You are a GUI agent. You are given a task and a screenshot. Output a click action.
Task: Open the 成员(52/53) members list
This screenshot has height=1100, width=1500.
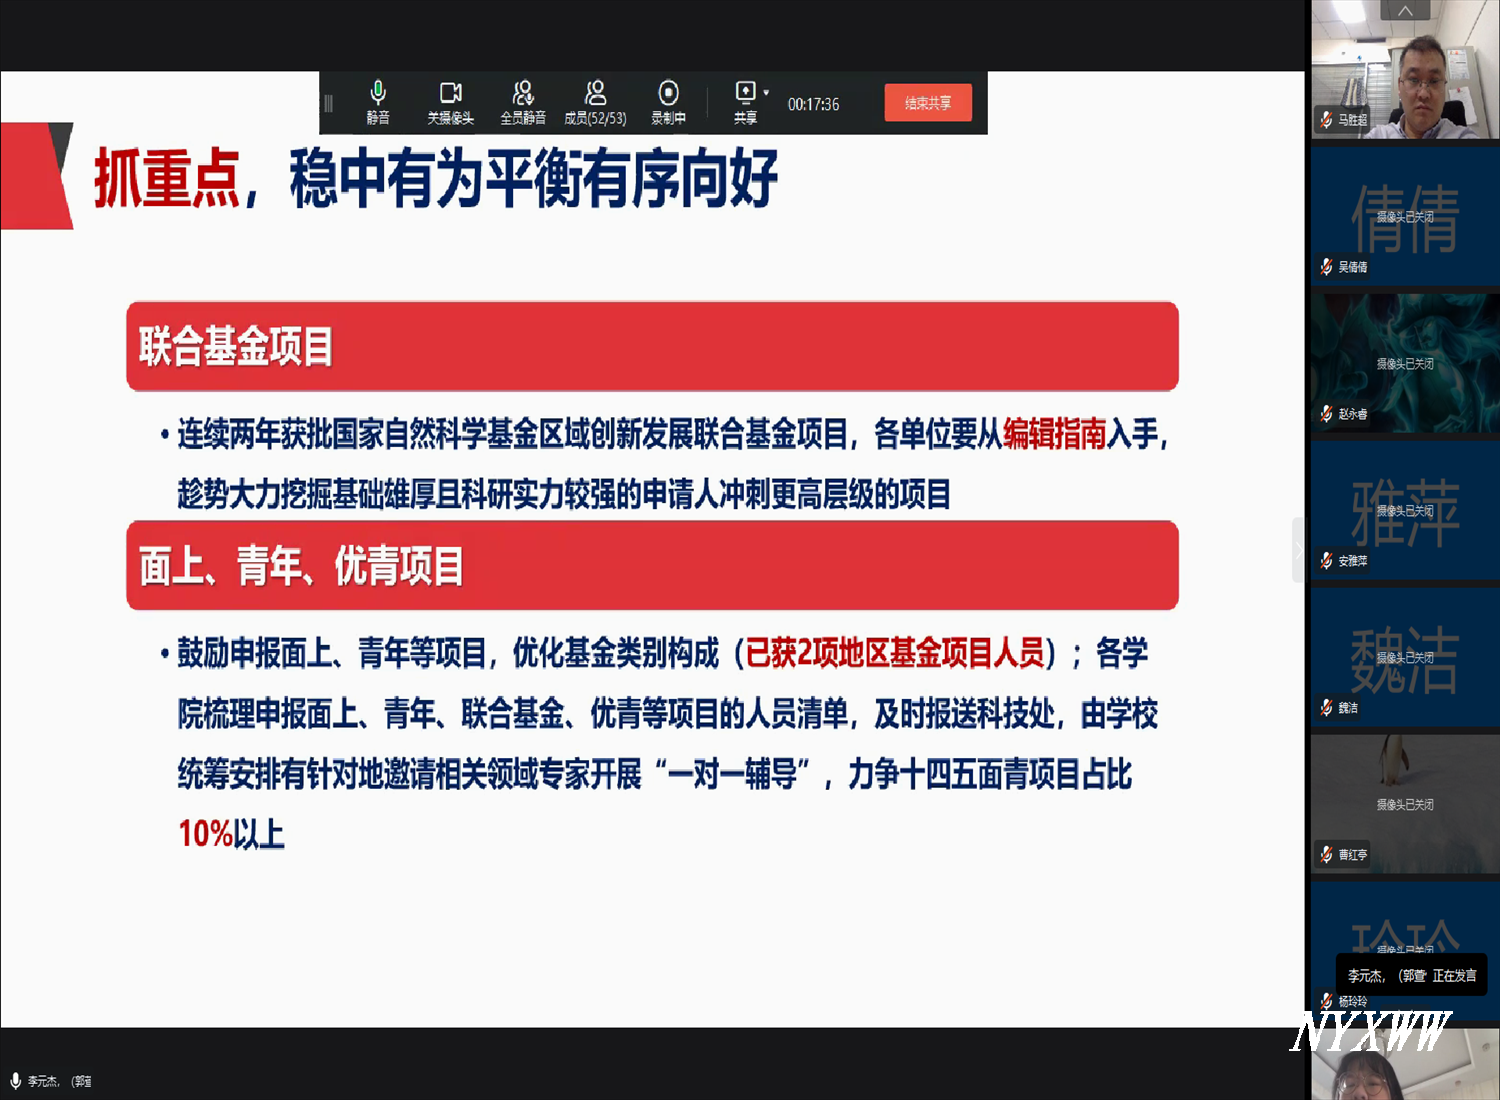click(x=595, y=94)
